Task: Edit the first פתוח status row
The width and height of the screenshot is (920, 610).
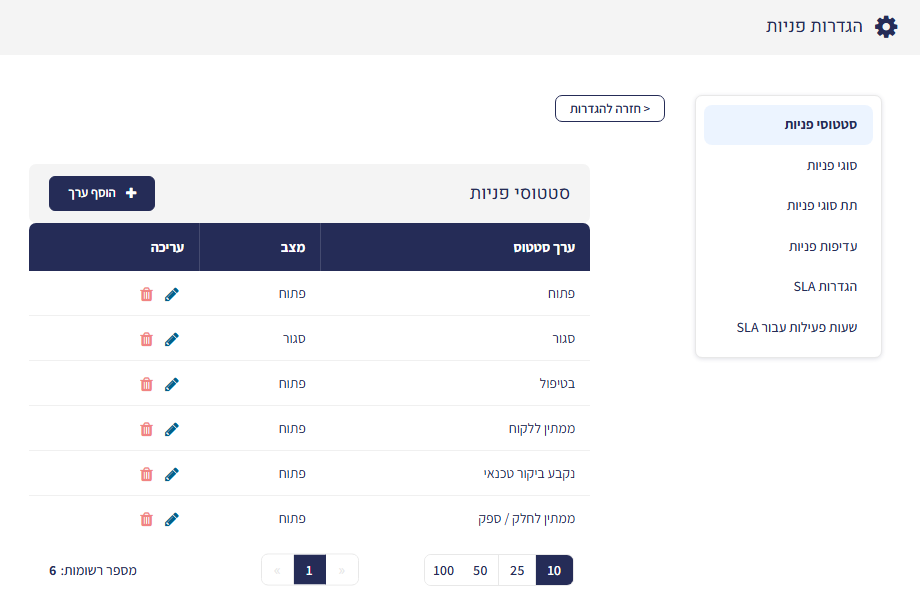Action: click(x=171, y=294)
